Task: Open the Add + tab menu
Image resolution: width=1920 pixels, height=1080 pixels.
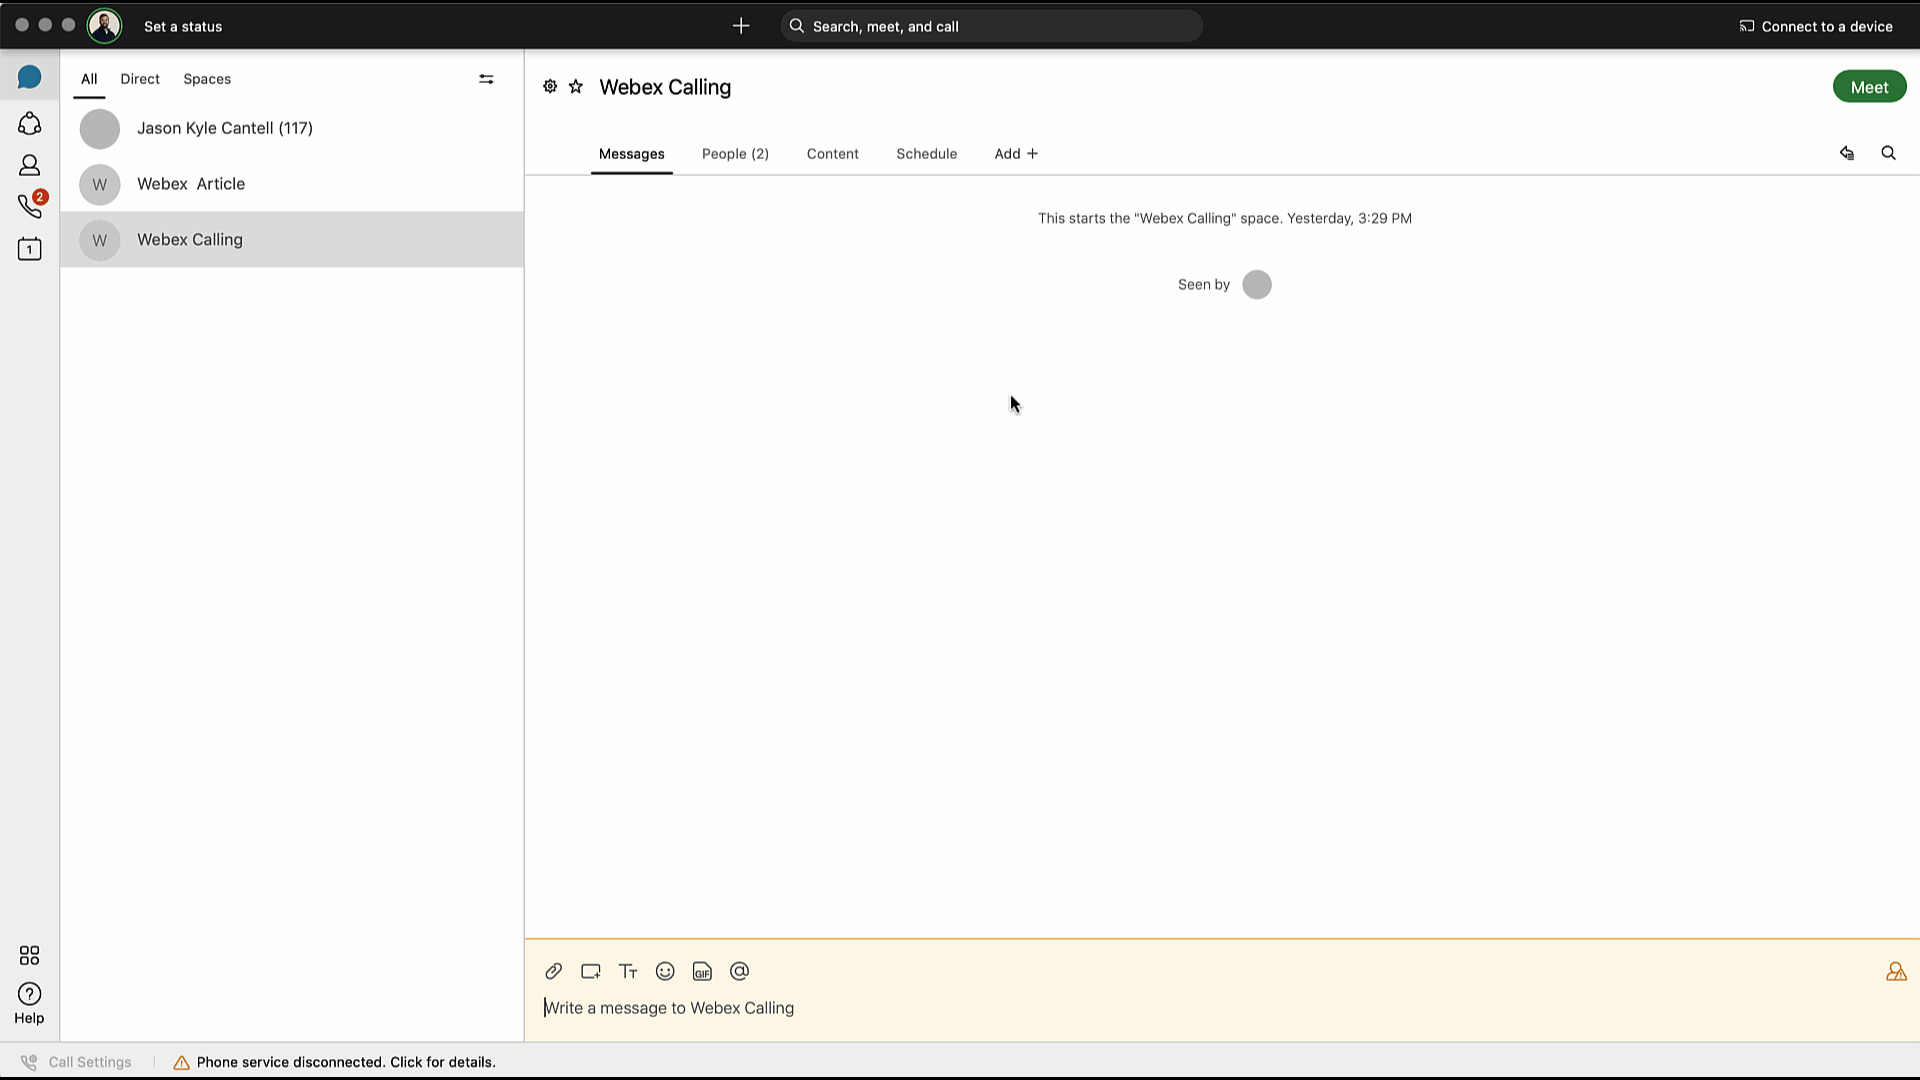Action: click(x=1016, y=154)
